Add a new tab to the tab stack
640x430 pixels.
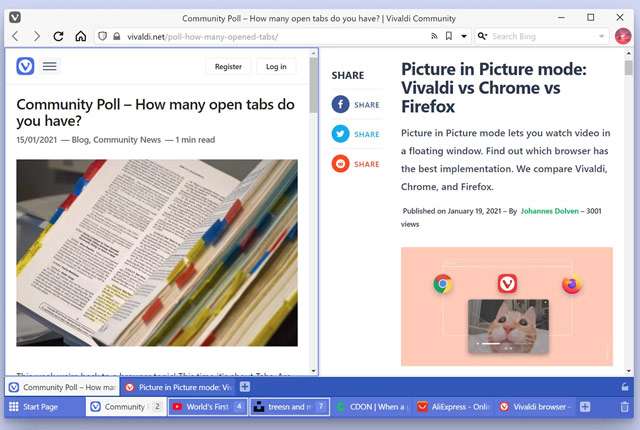tap(244, 386)
